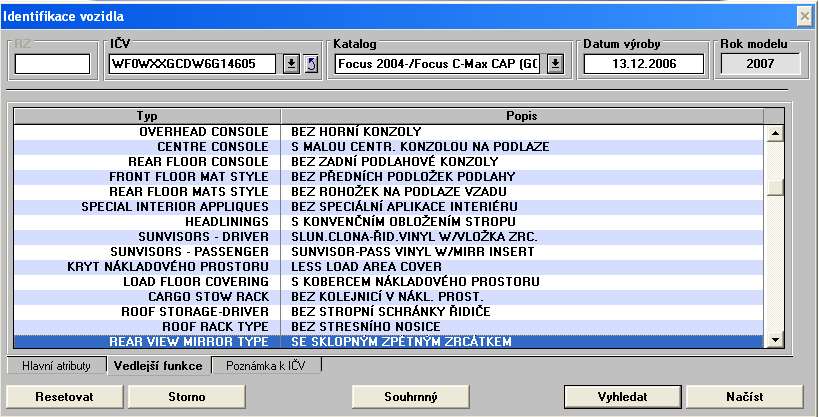
Task: Expand the Katalog dropdown
Action: coord(555,64)
